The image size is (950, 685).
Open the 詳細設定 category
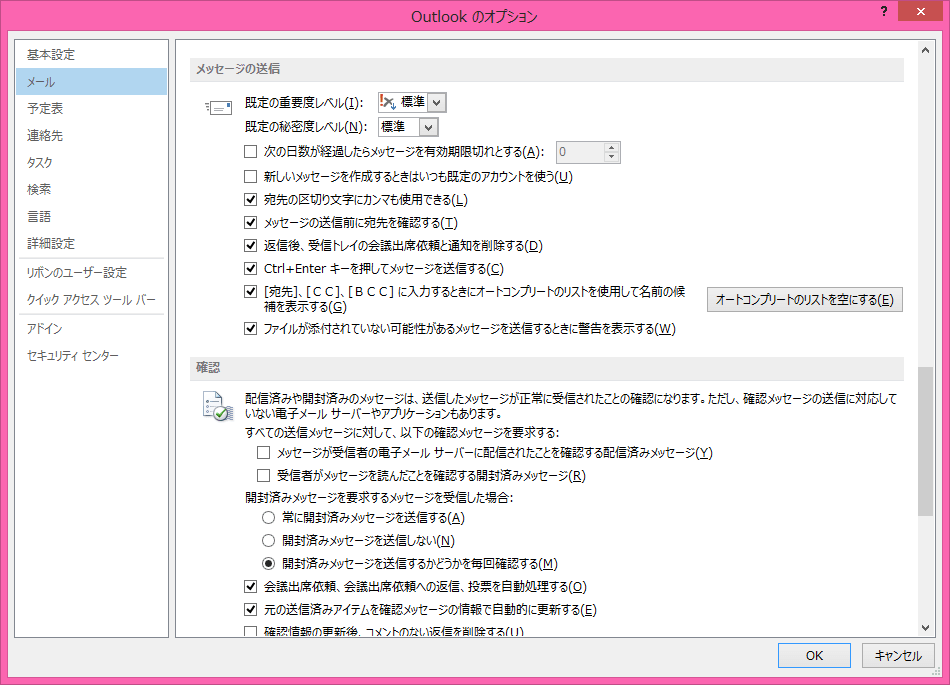click(x=91, y=243)
